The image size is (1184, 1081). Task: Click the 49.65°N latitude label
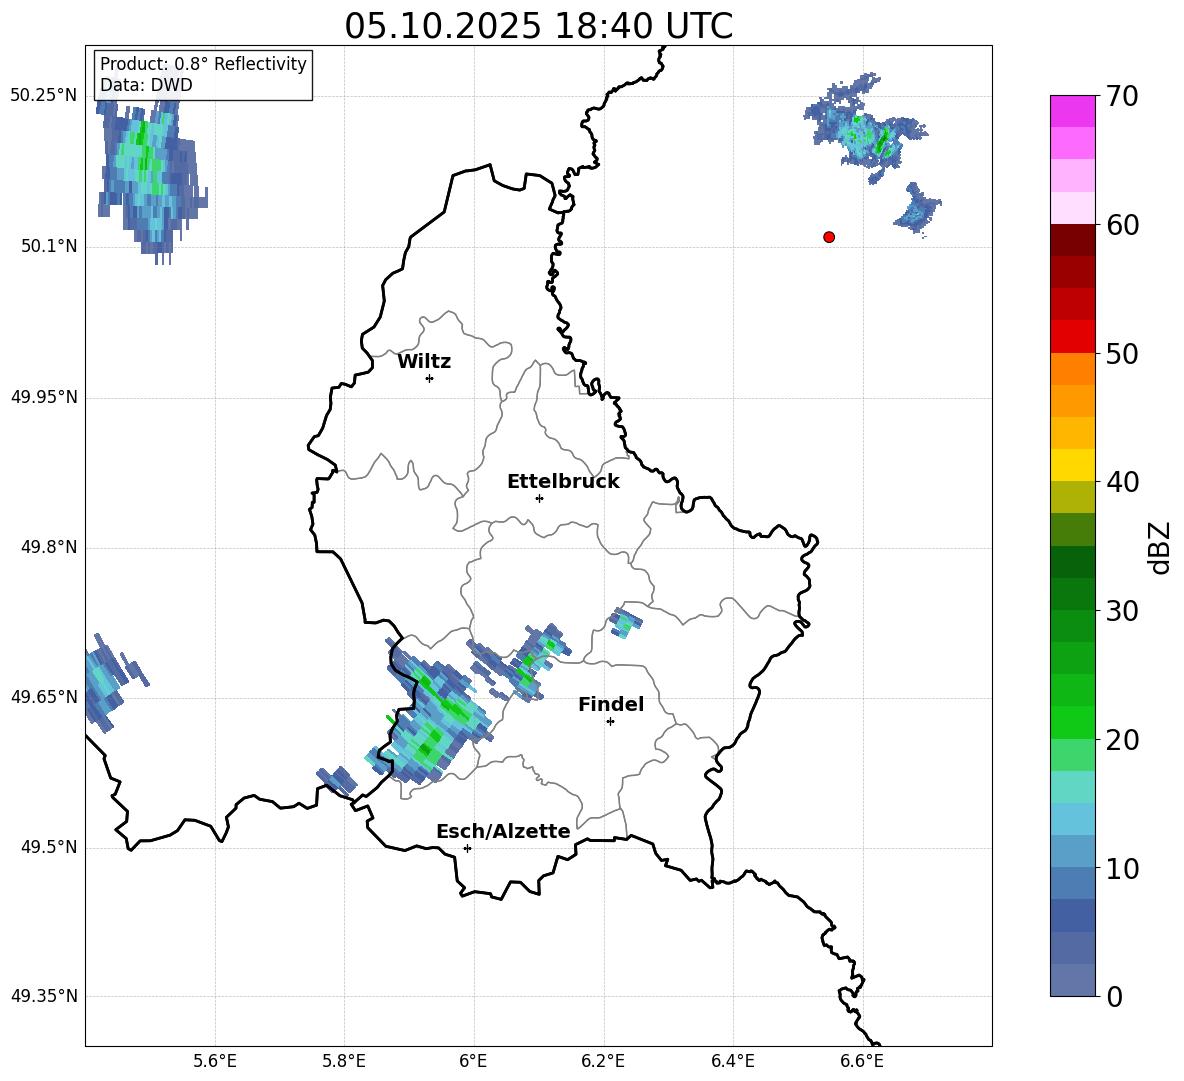(44, 697)
